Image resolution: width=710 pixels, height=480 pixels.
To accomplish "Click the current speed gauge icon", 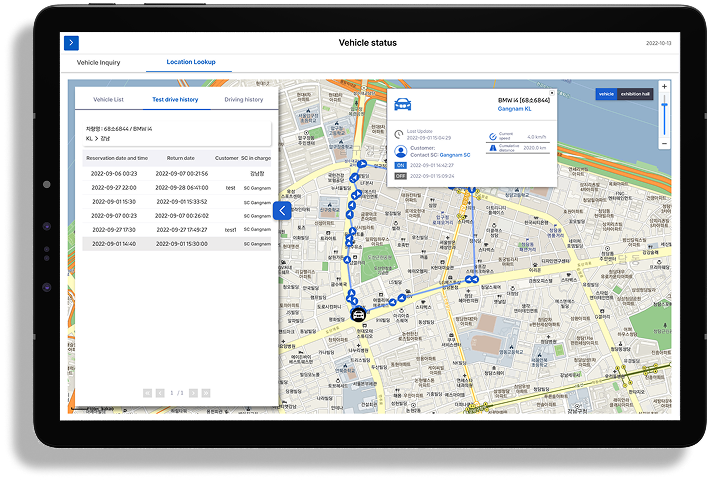I will pos(492,134).
